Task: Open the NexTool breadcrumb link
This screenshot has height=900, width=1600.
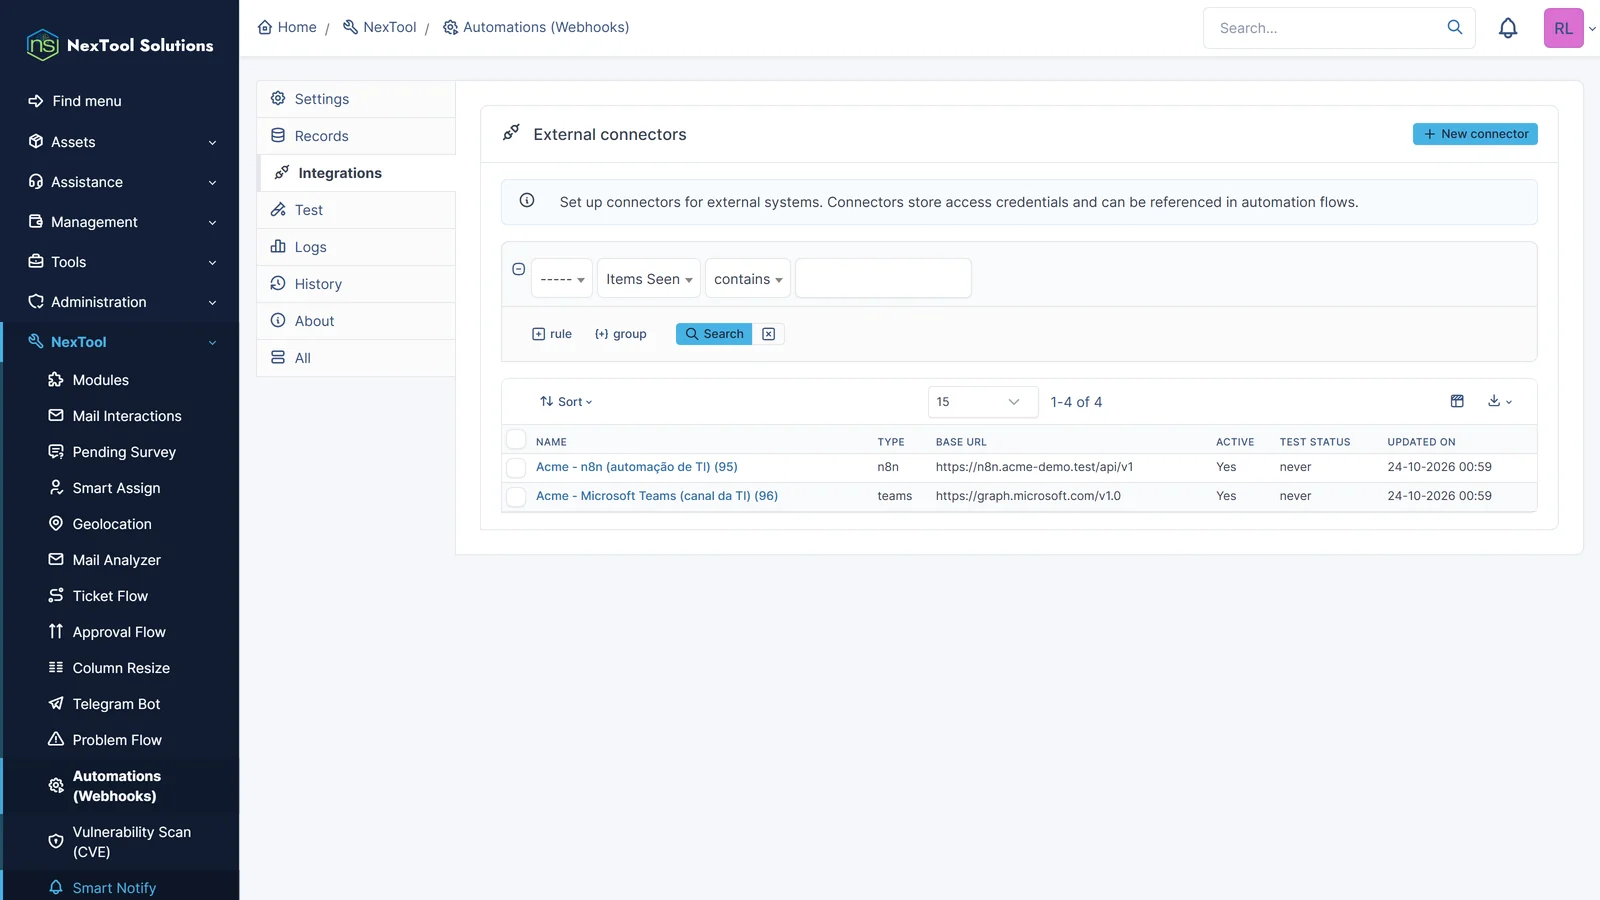Action: pyautogui.click(x=380, y=27)
